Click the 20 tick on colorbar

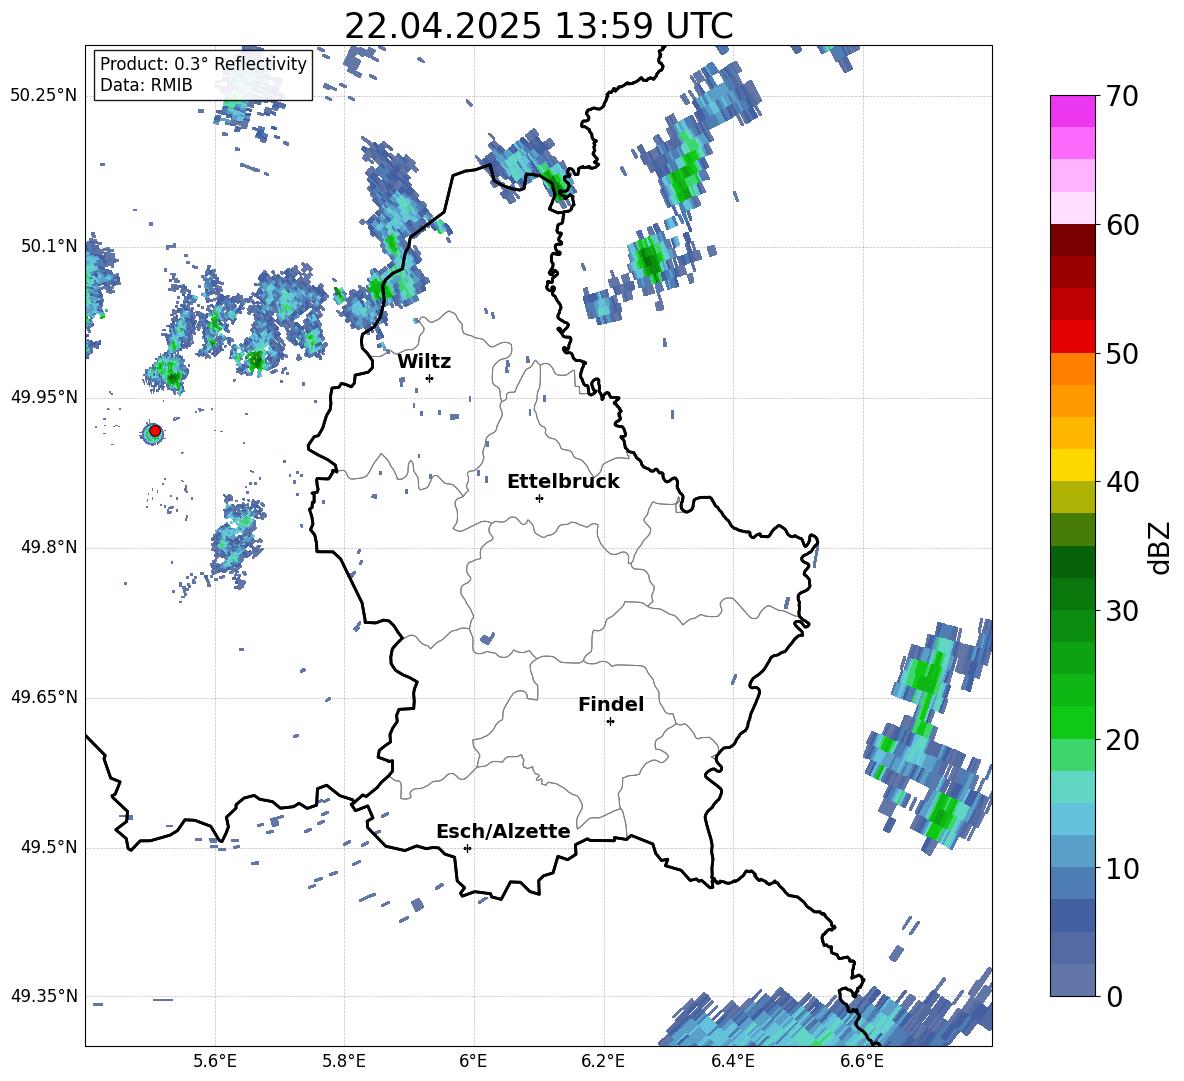click(x=1121, y=739)
